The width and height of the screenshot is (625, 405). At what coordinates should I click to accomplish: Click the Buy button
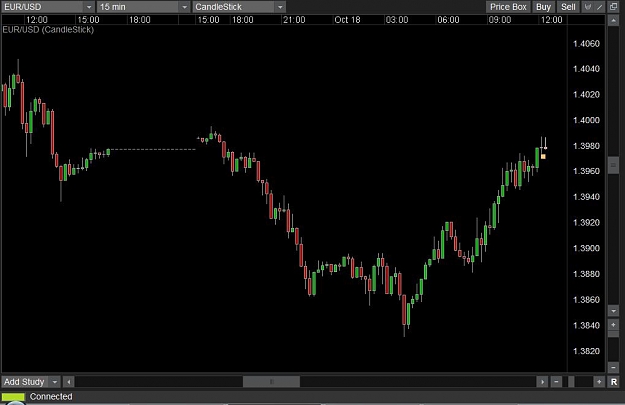point(543,7)
